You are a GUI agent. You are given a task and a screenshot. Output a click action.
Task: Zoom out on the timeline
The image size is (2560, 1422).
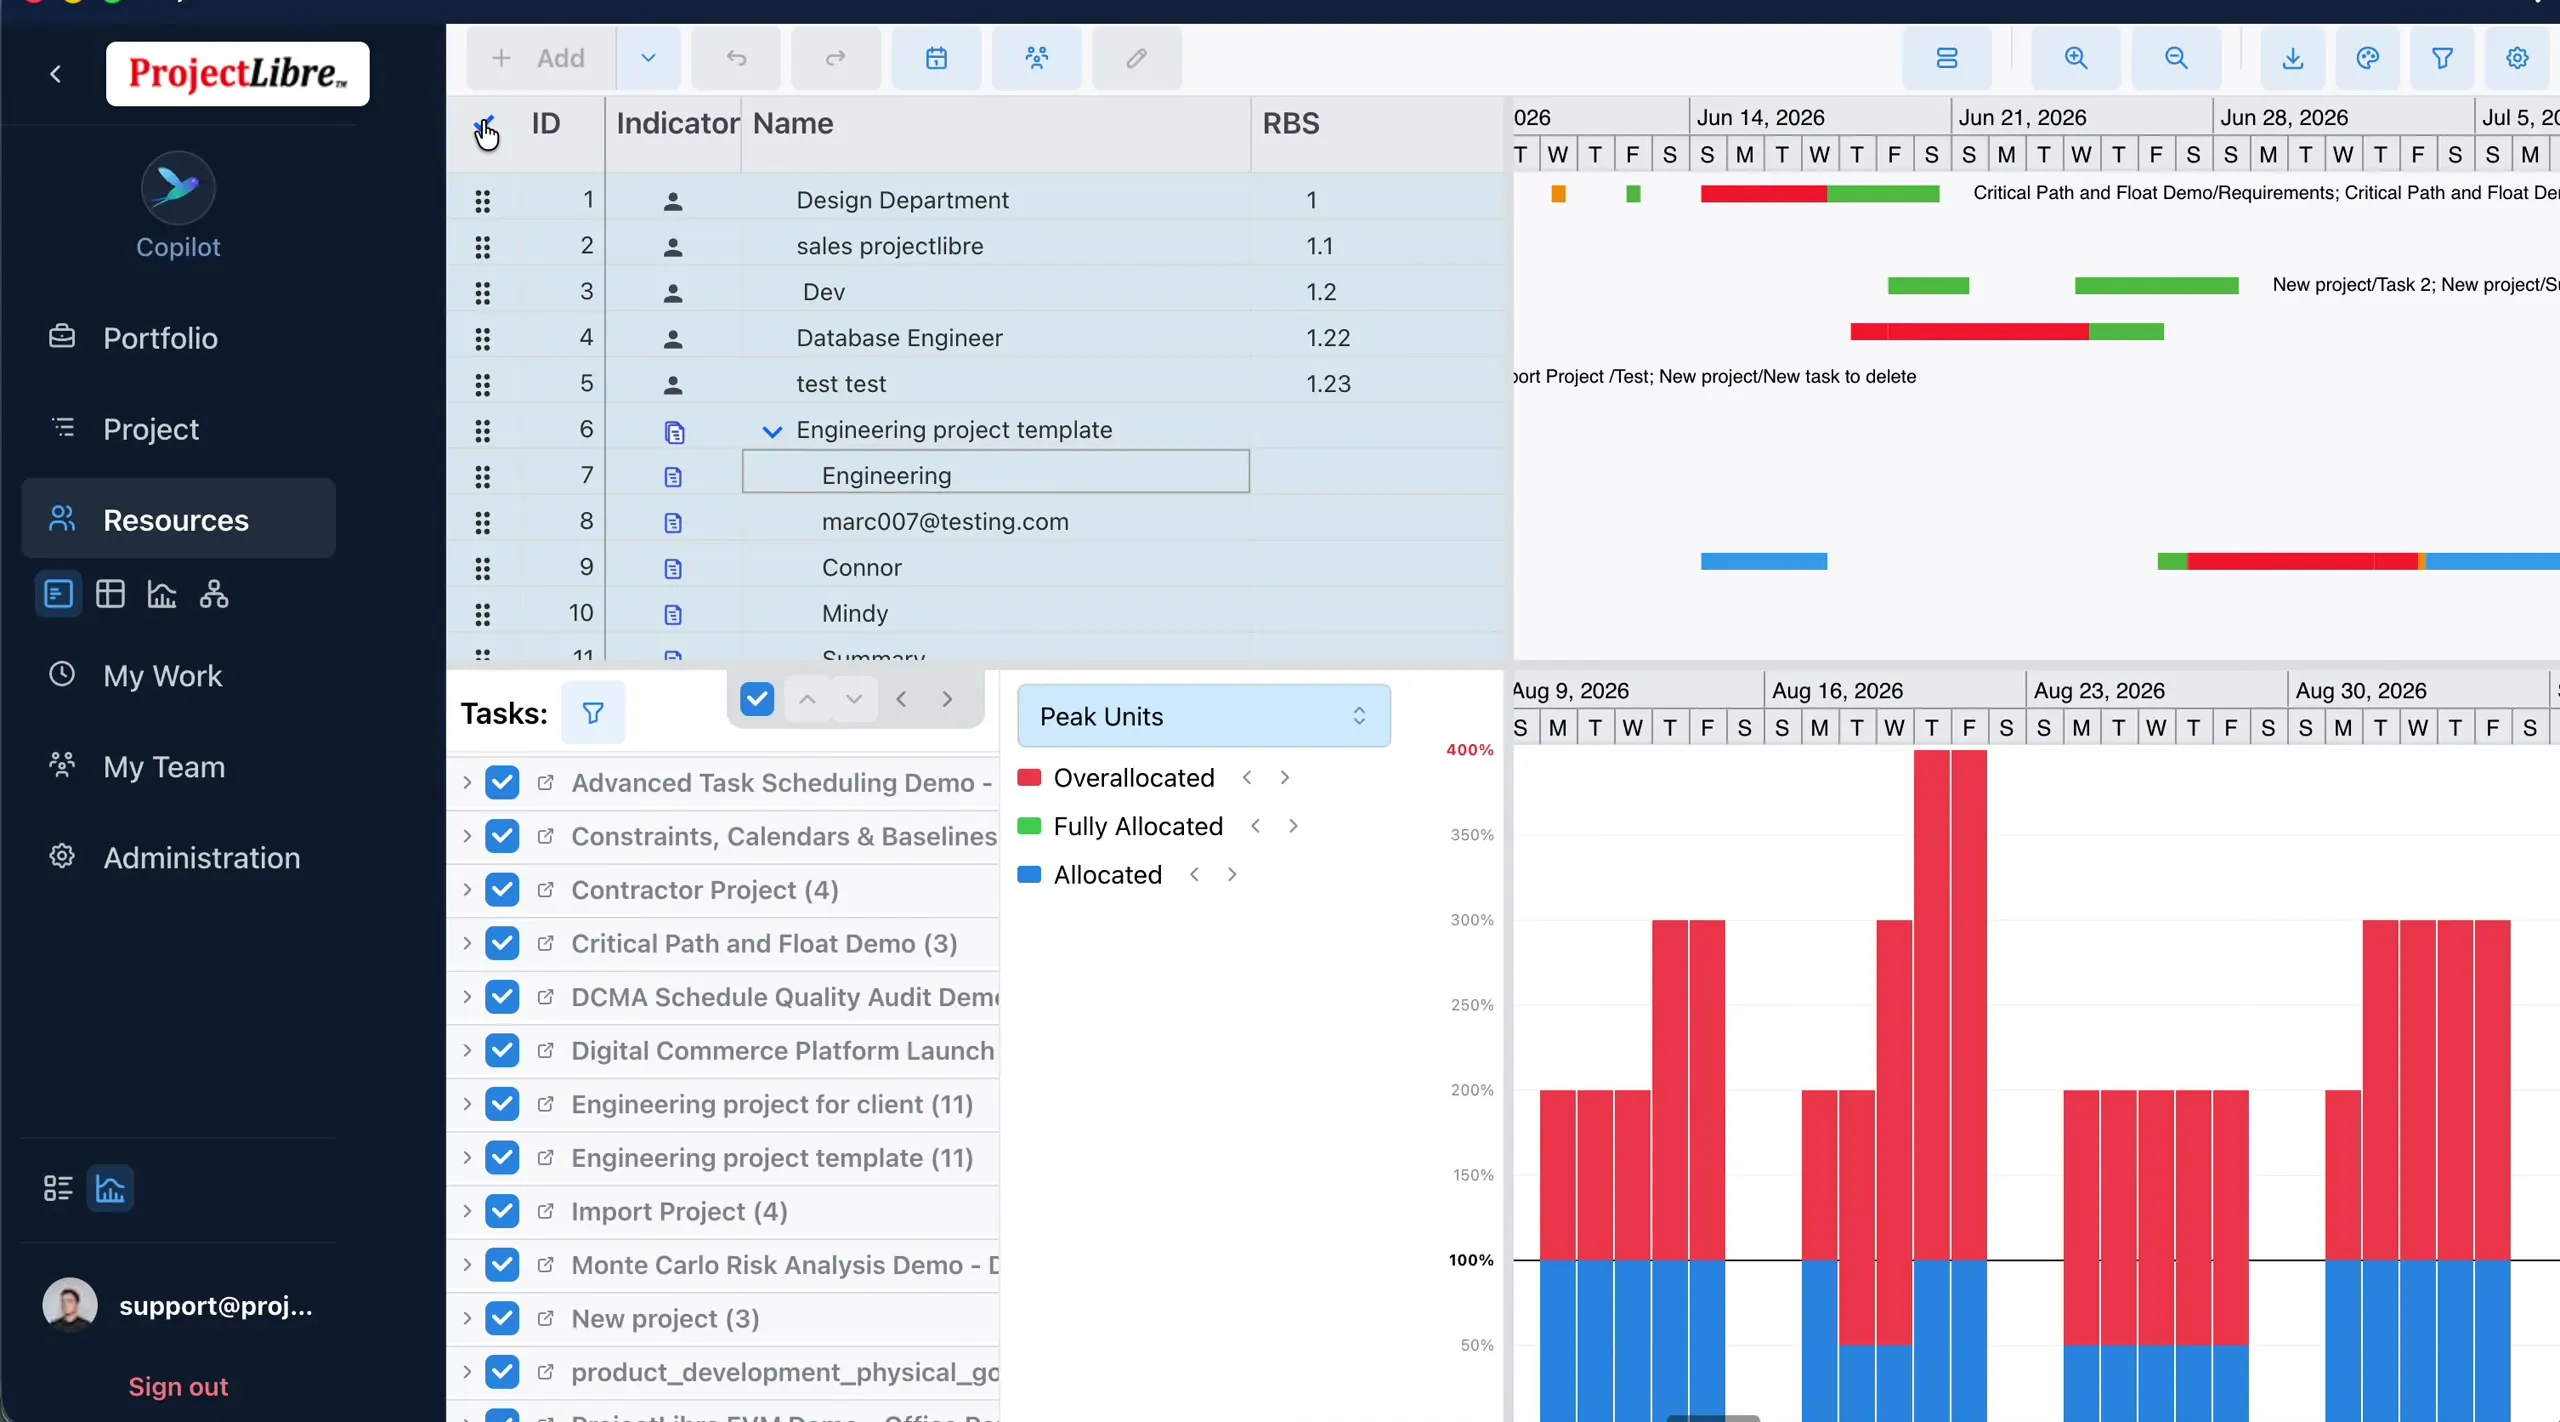coord(2176,58)
